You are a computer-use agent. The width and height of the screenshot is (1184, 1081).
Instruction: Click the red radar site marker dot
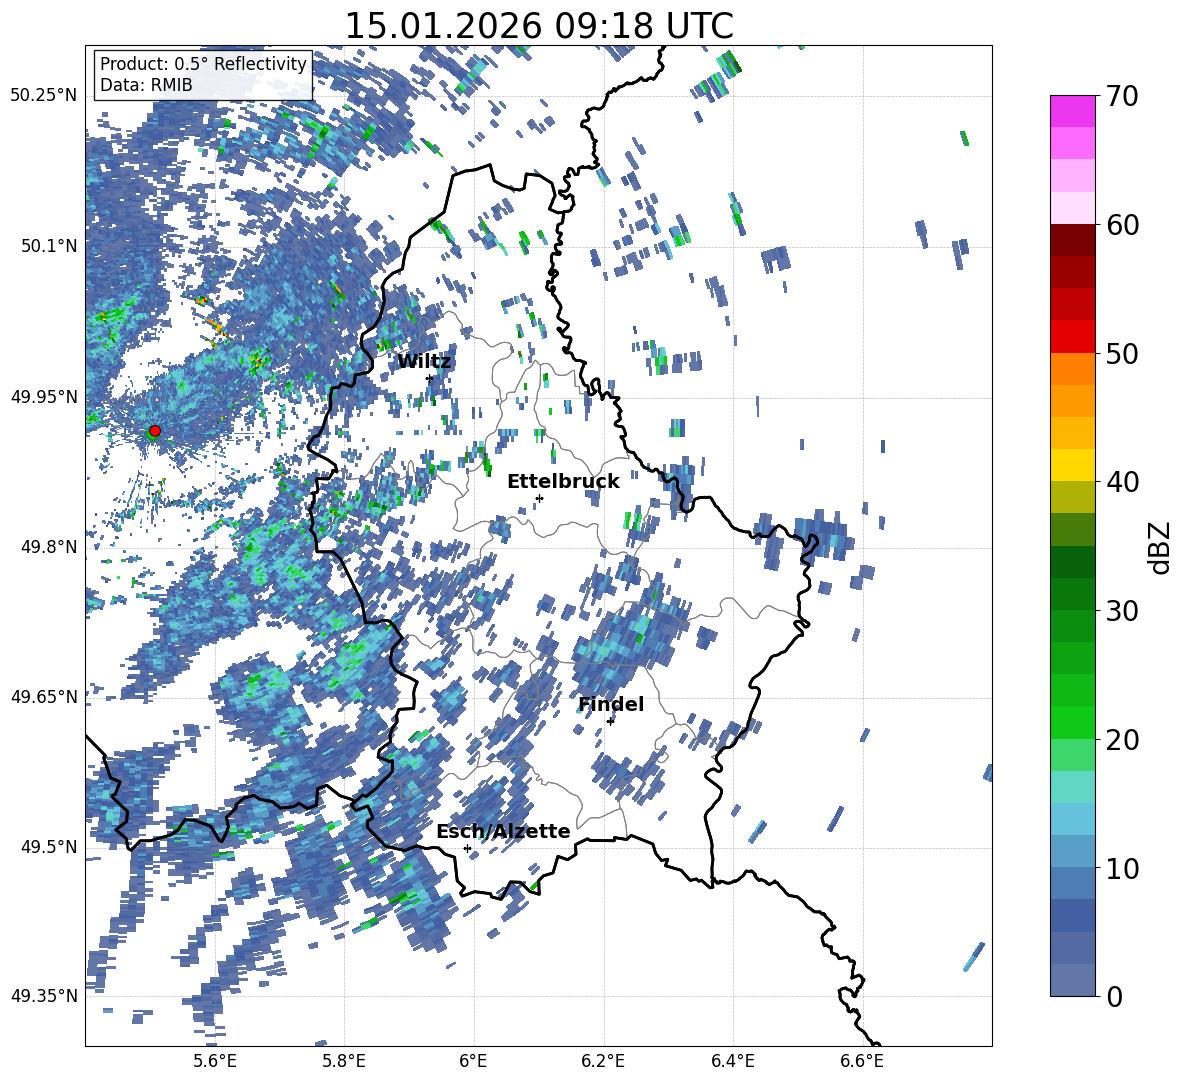[155, 431]
